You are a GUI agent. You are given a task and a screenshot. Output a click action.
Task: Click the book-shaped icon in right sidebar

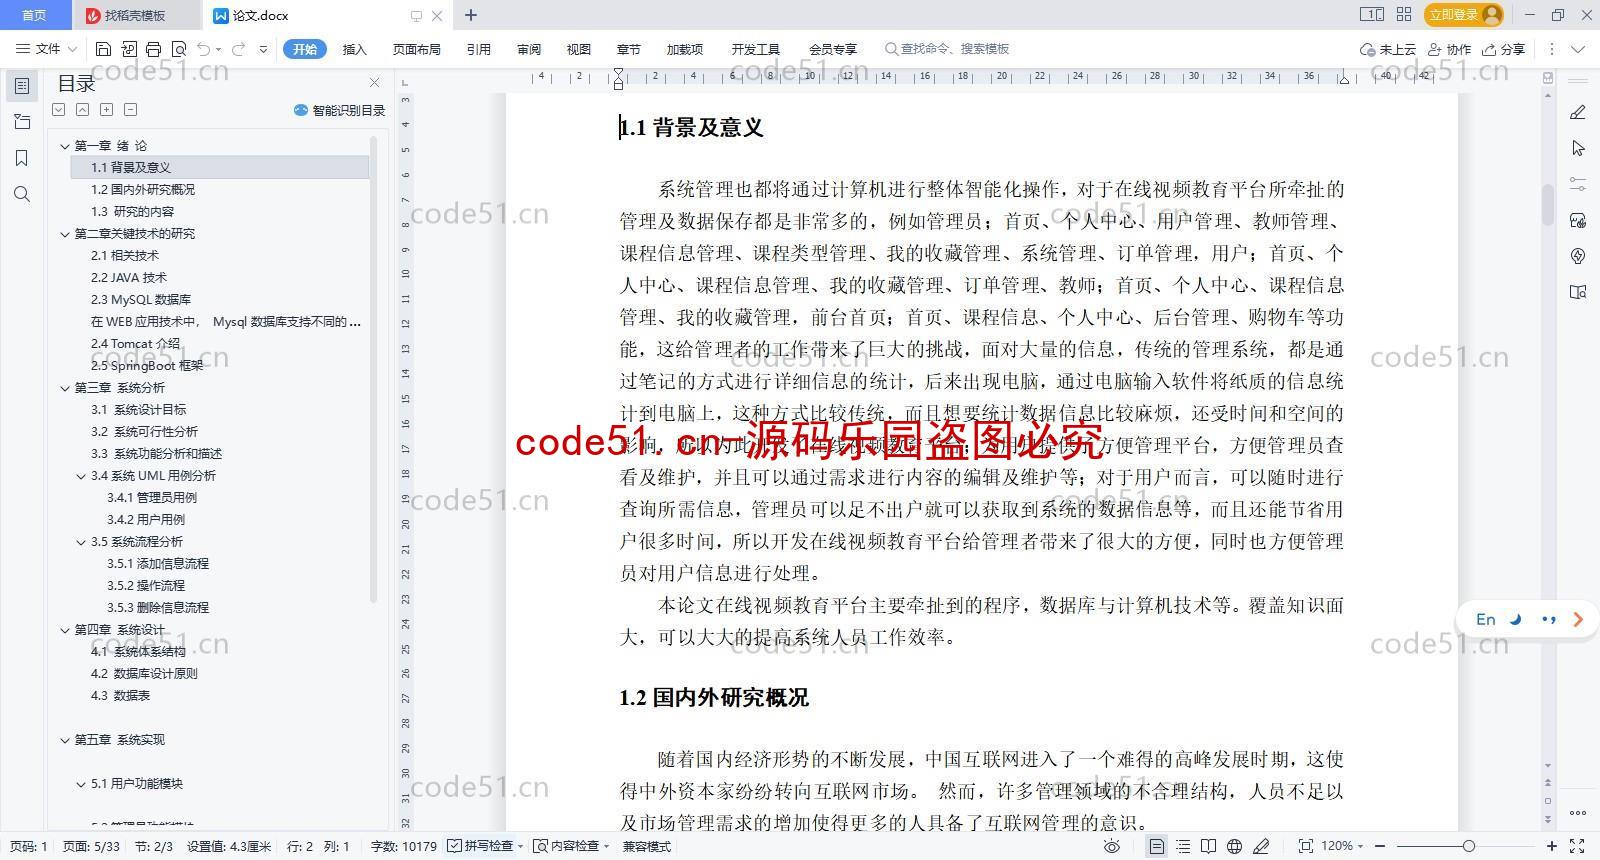coord(1578,292)
